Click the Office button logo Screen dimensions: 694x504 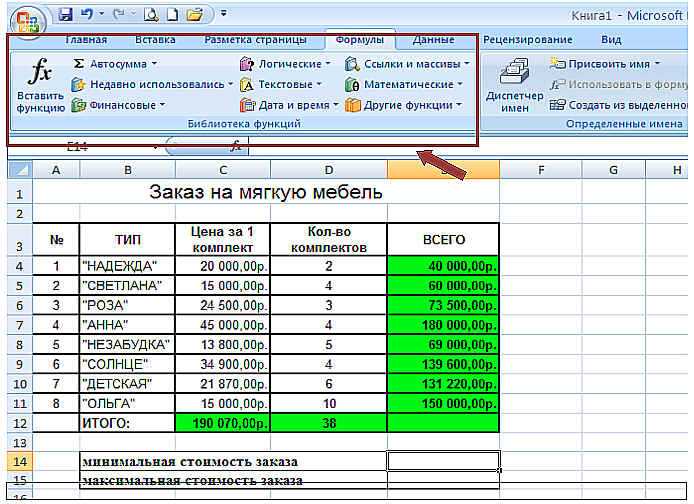pyautogui.click(x=27, y=21)
